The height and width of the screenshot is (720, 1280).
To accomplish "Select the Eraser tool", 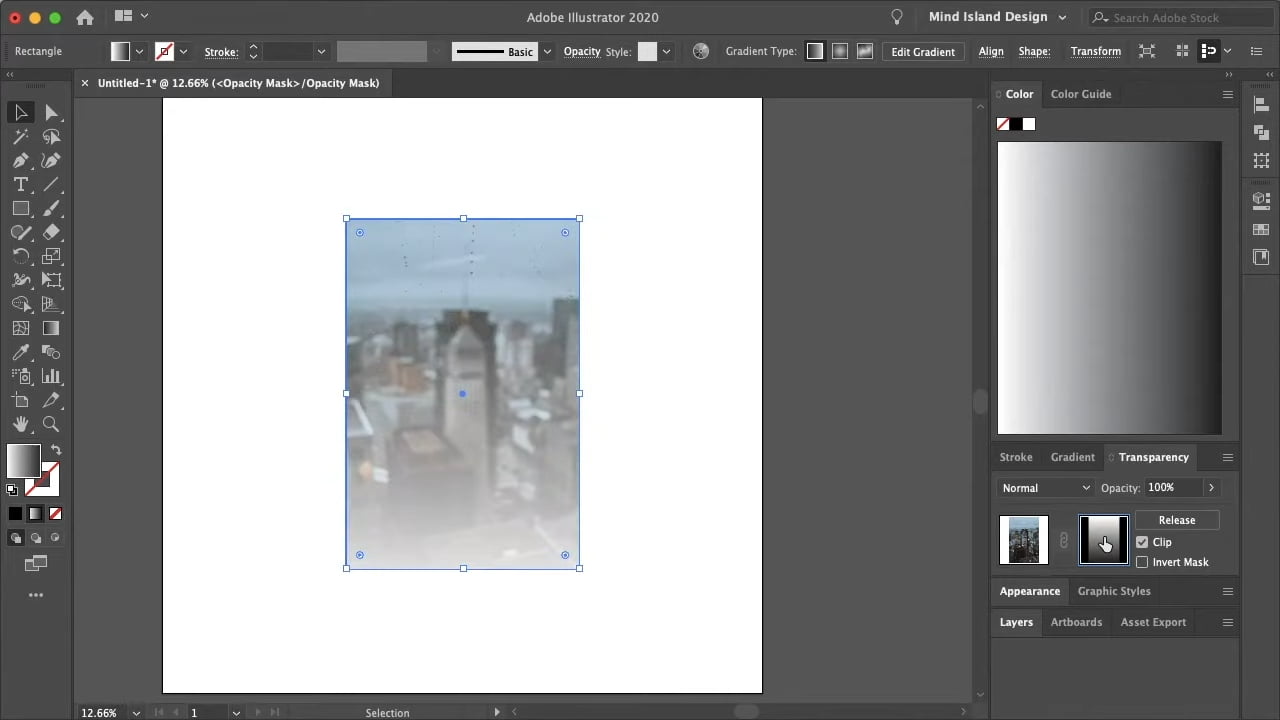I will click(51, 232).
